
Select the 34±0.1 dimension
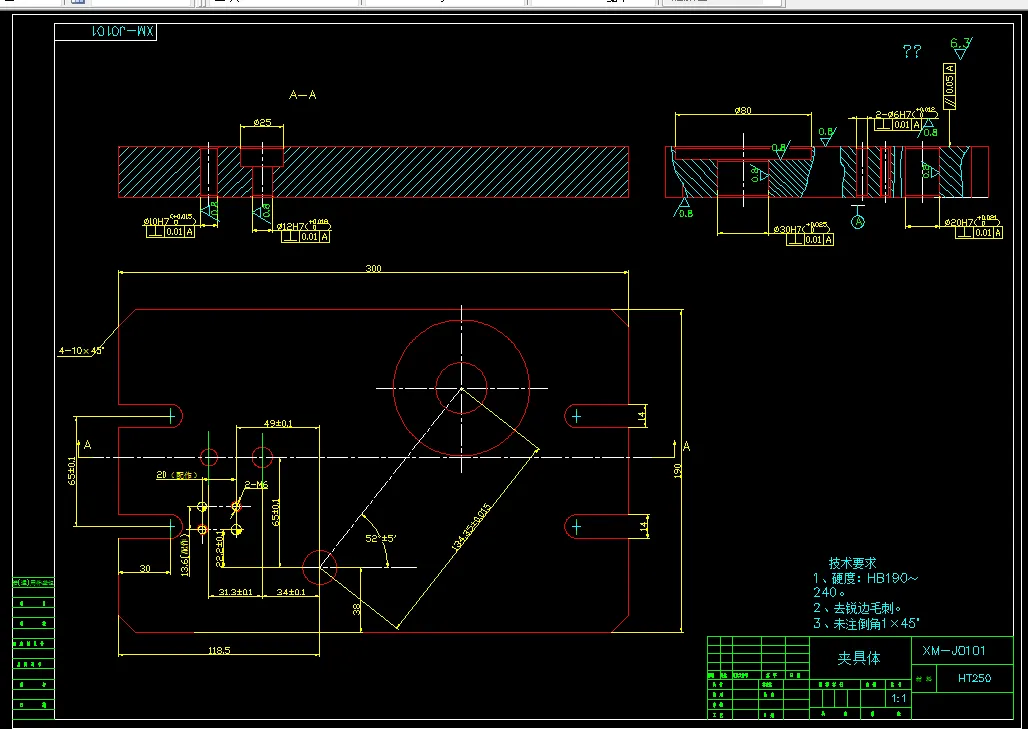(291, 592)
